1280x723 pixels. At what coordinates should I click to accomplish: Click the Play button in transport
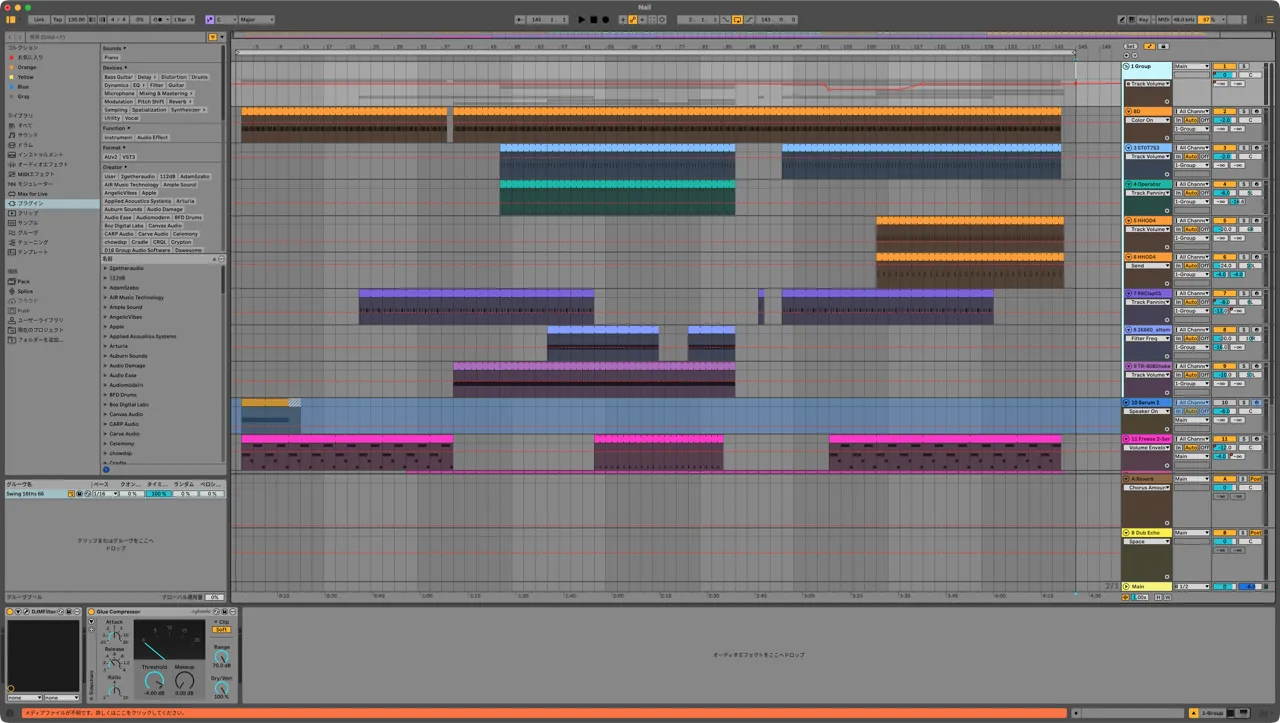coord(582,19)
